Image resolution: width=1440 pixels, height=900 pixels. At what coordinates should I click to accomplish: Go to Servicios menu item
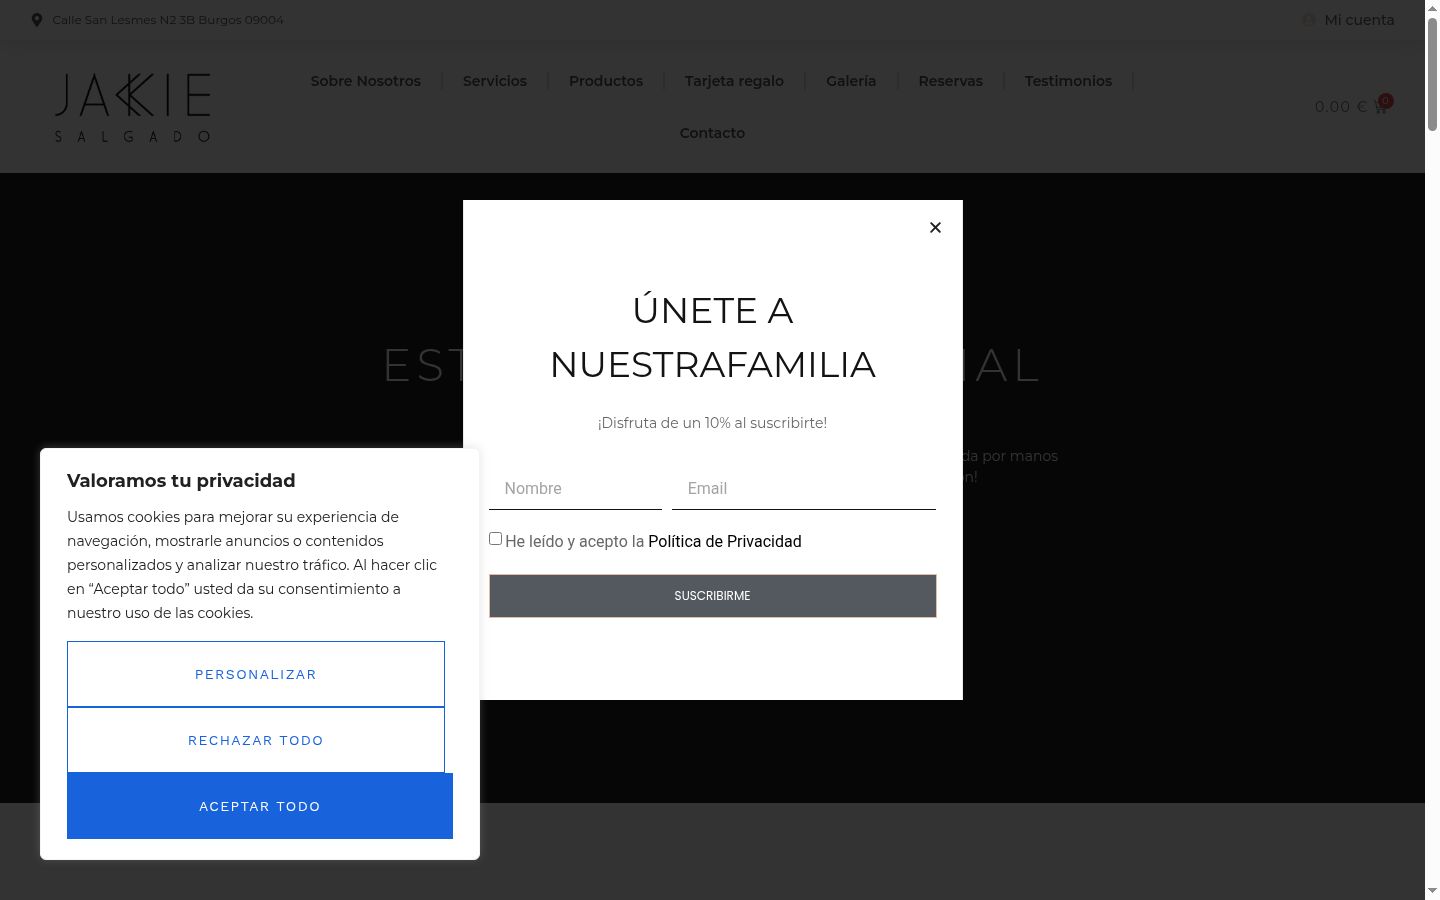tap(495, 81)
